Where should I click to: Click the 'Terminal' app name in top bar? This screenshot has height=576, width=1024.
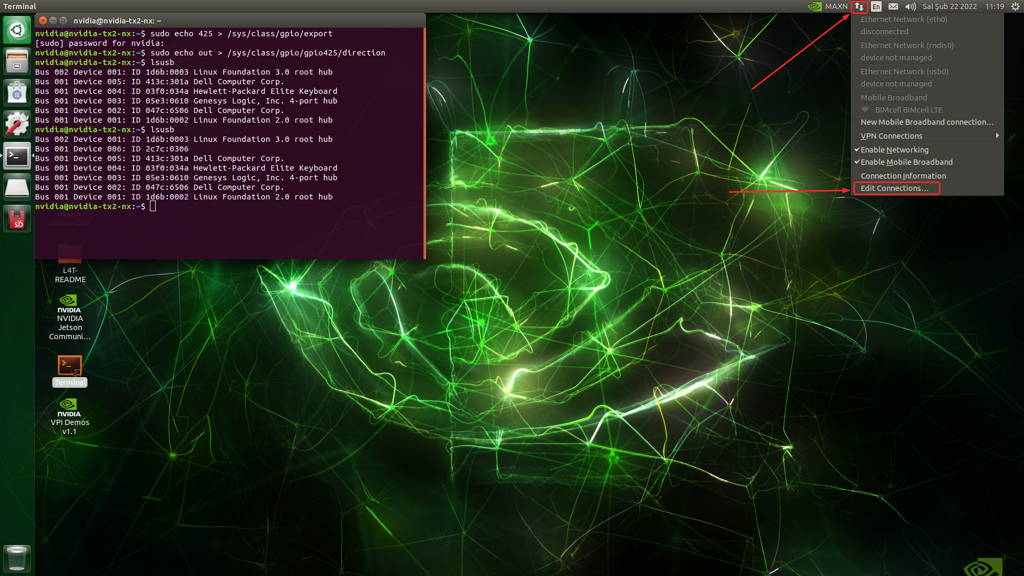tap(20, 7)
